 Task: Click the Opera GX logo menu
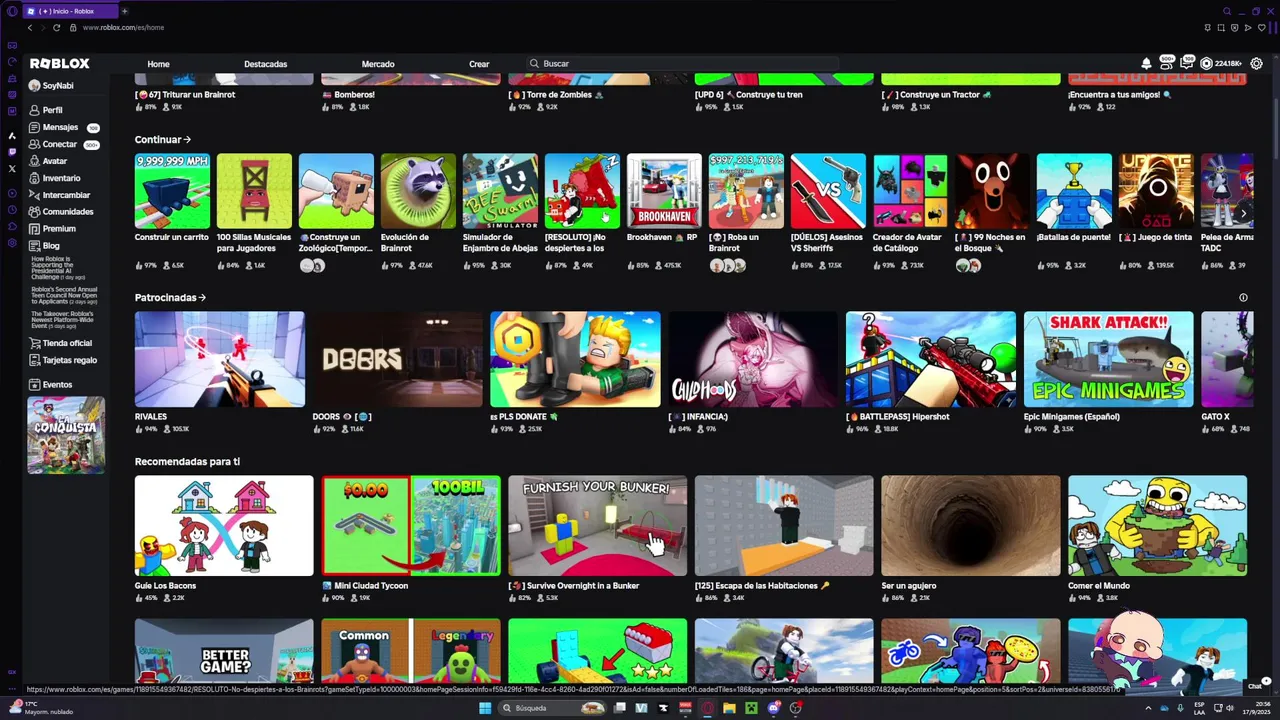point(12,11)
